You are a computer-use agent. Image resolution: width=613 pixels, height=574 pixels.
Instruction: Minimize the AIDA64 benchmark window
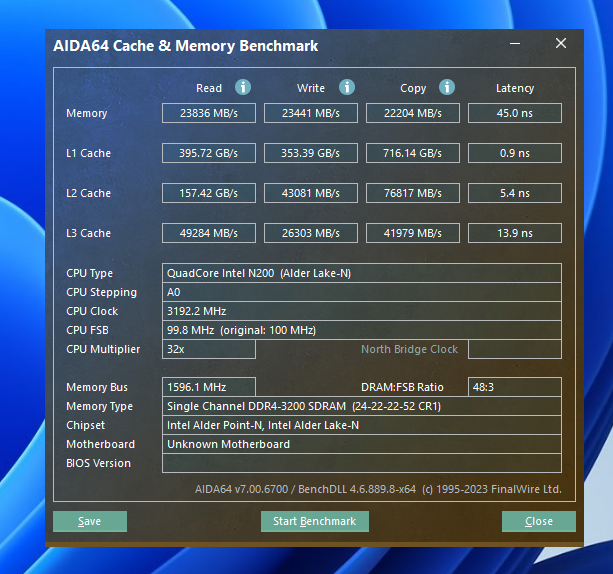pos(515,43)
